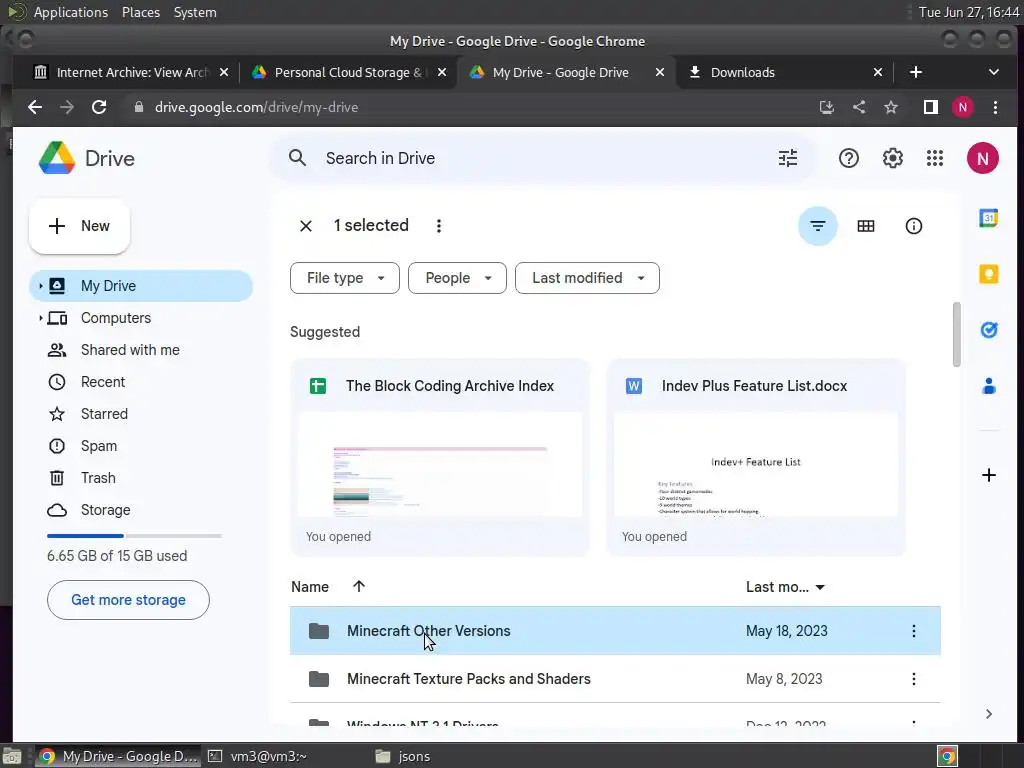The width and height of the screenshot is (1024, 768).
Task: Hide the side panel chevron
Action: pos(988,714)
